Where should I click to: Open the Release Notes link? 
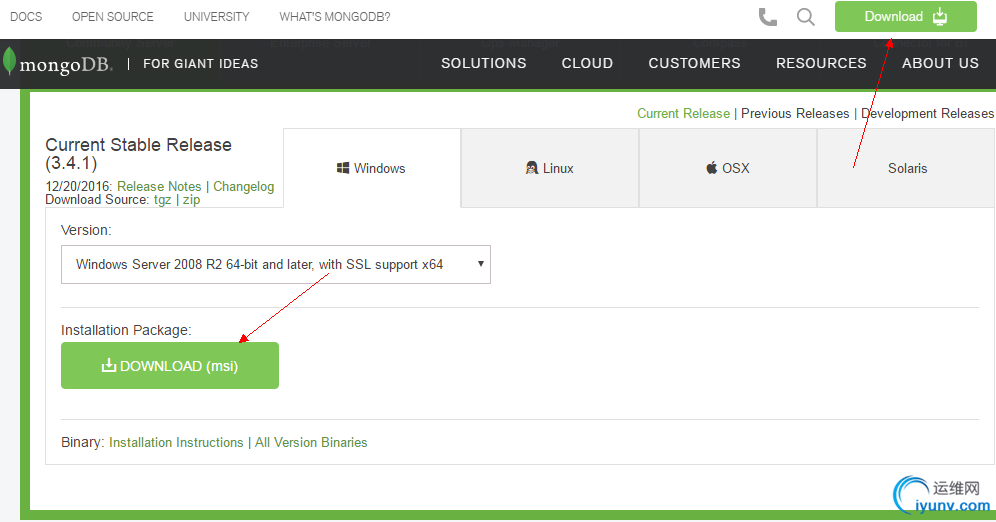coord(159,186)
